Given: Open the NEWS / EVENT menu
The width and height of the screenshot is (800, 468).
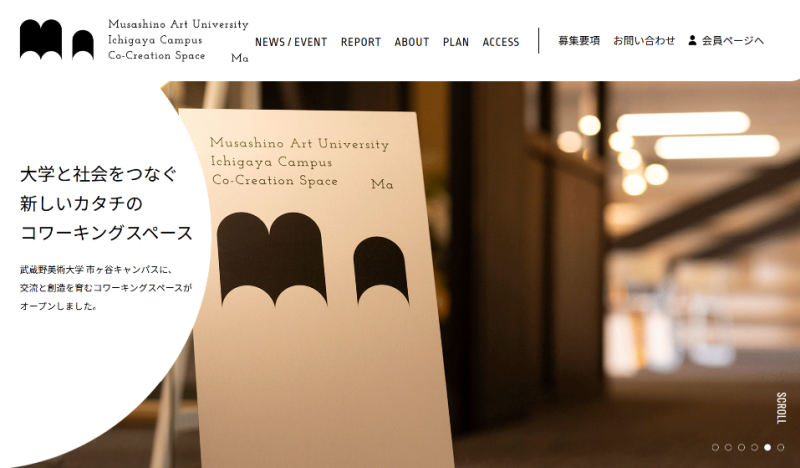Looking at the screenshot, I should (x=291, y=42).
